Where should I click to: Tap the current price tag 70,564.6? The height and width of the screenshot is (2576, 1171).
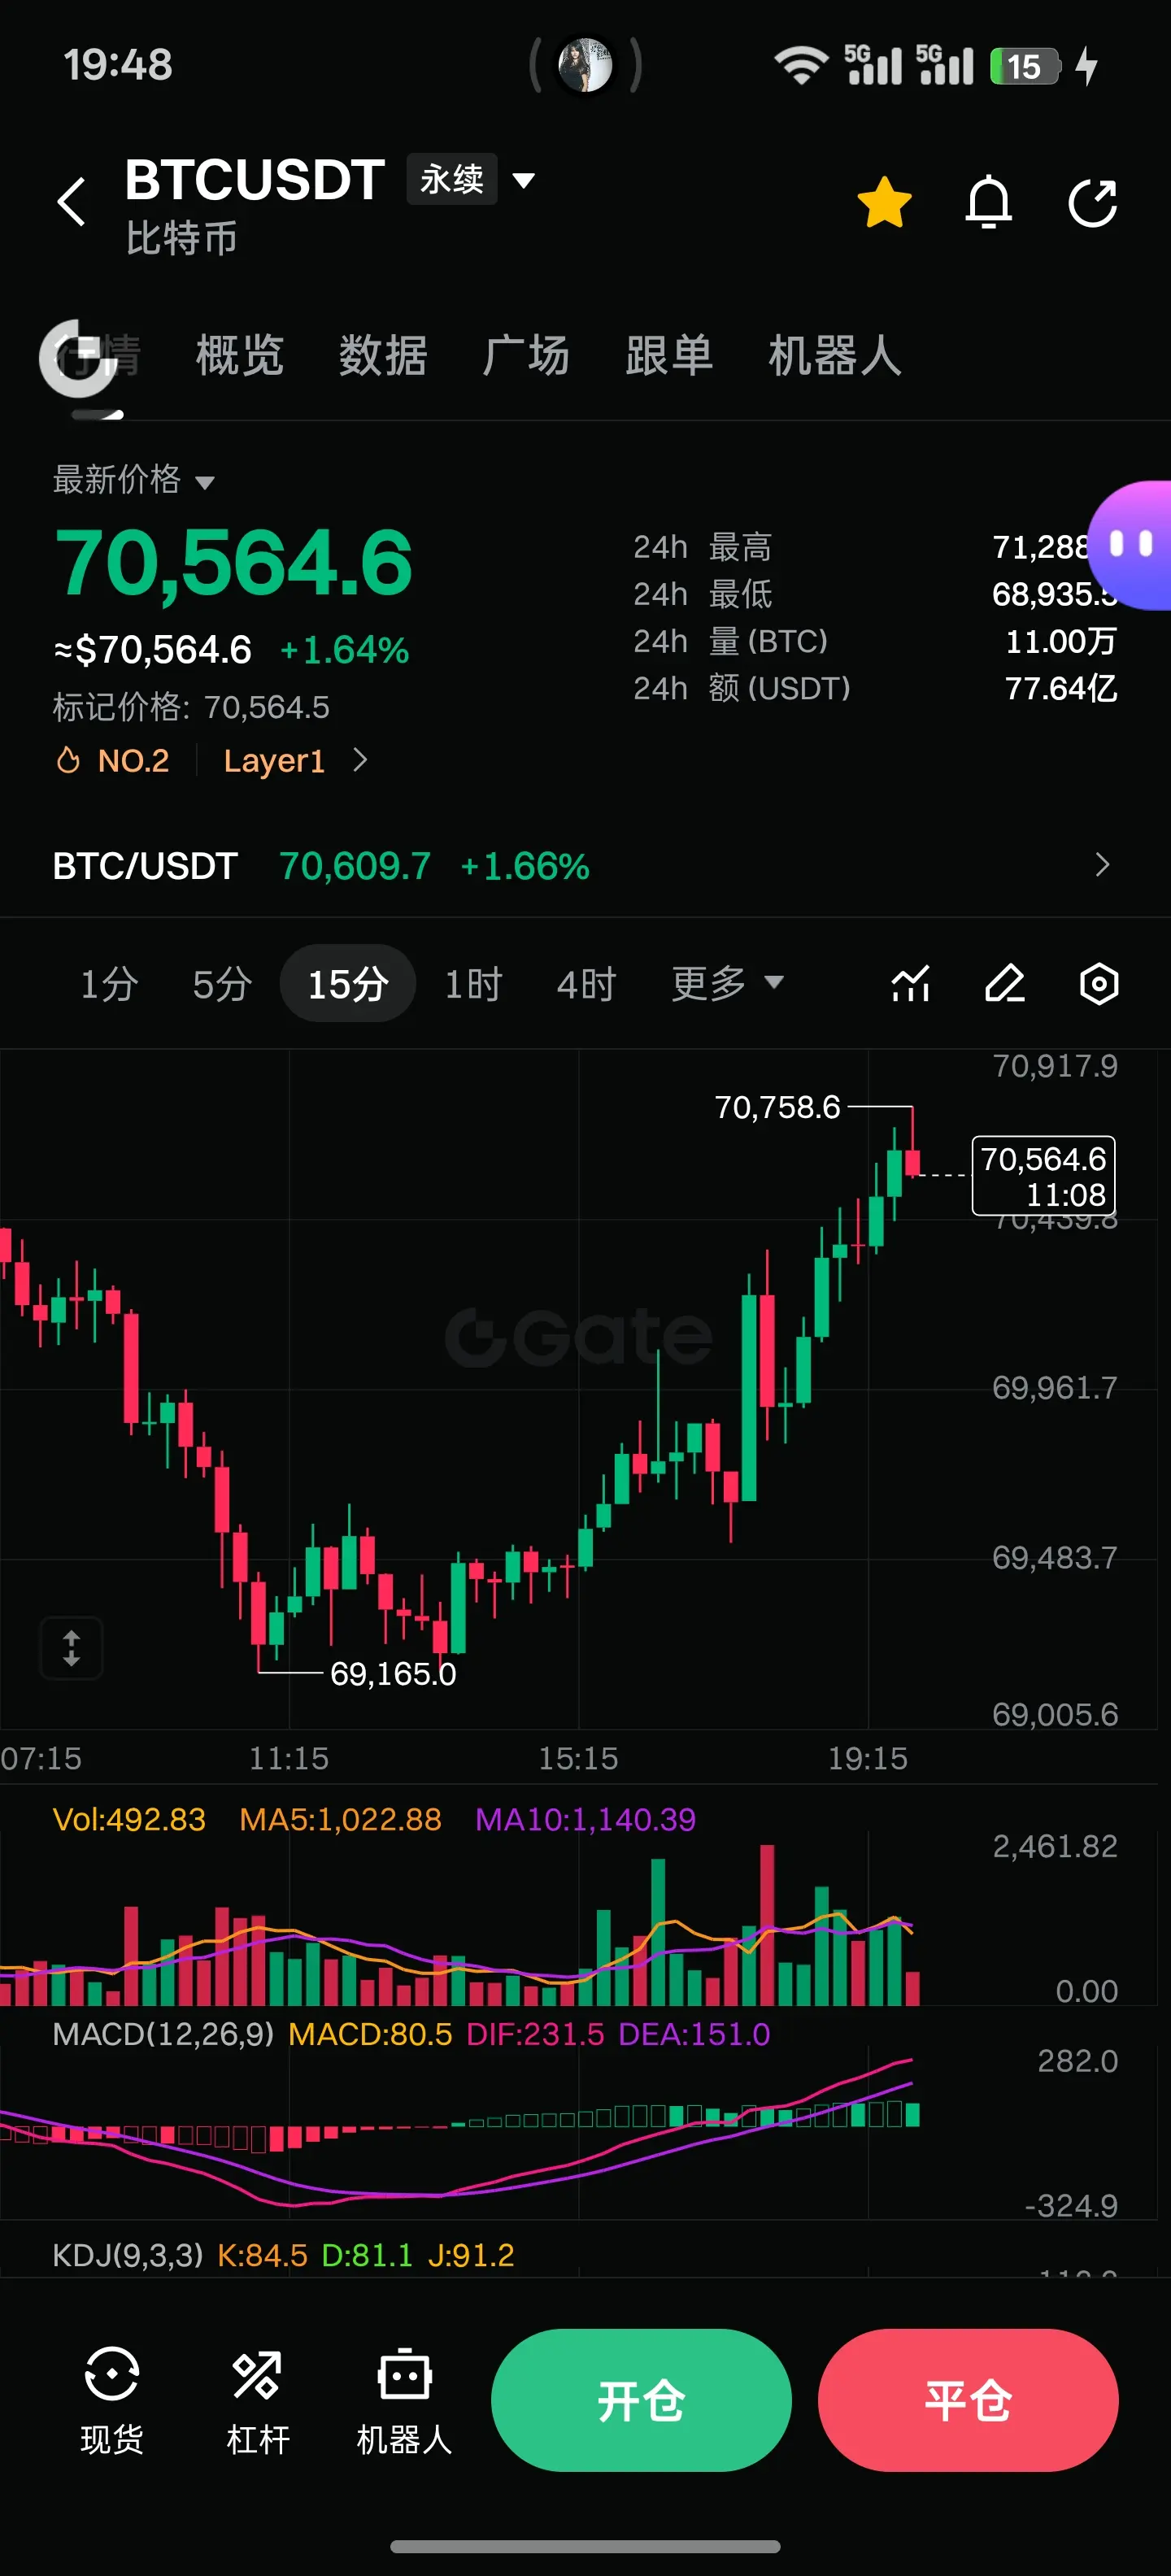click(x=1043, y=1176)
